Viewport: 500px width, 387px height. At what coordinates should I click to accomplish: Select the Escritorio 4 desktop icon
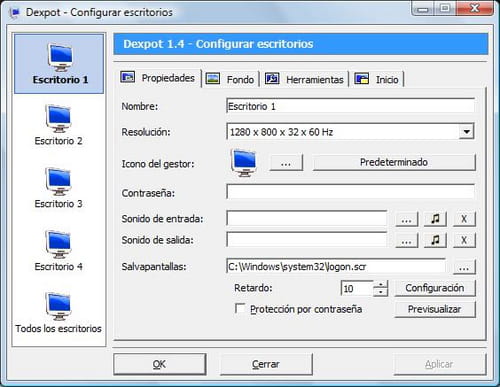tap(59, 251)
